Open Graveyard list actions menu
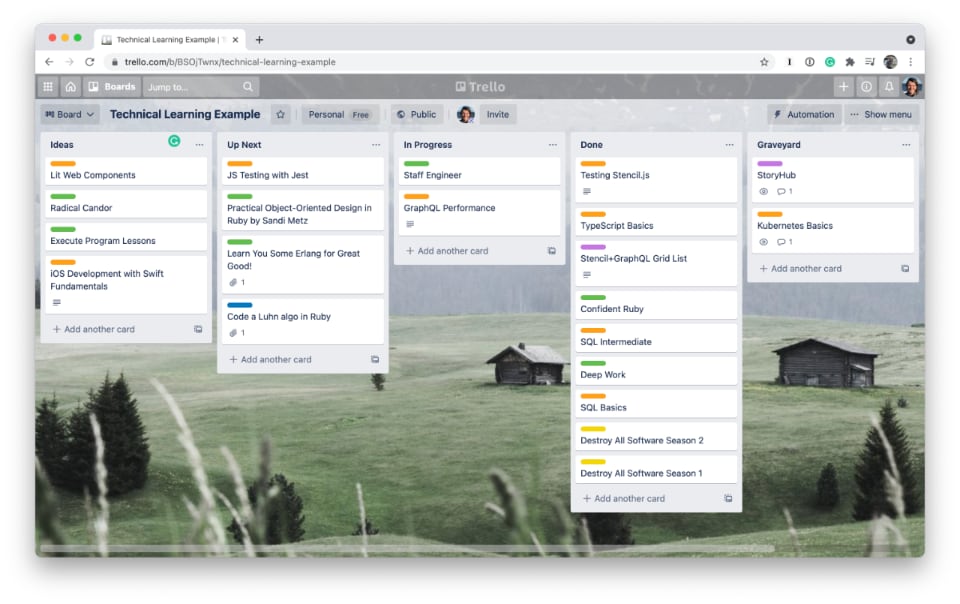This screenshot has height=604, width=960. (x=906, y=145)
